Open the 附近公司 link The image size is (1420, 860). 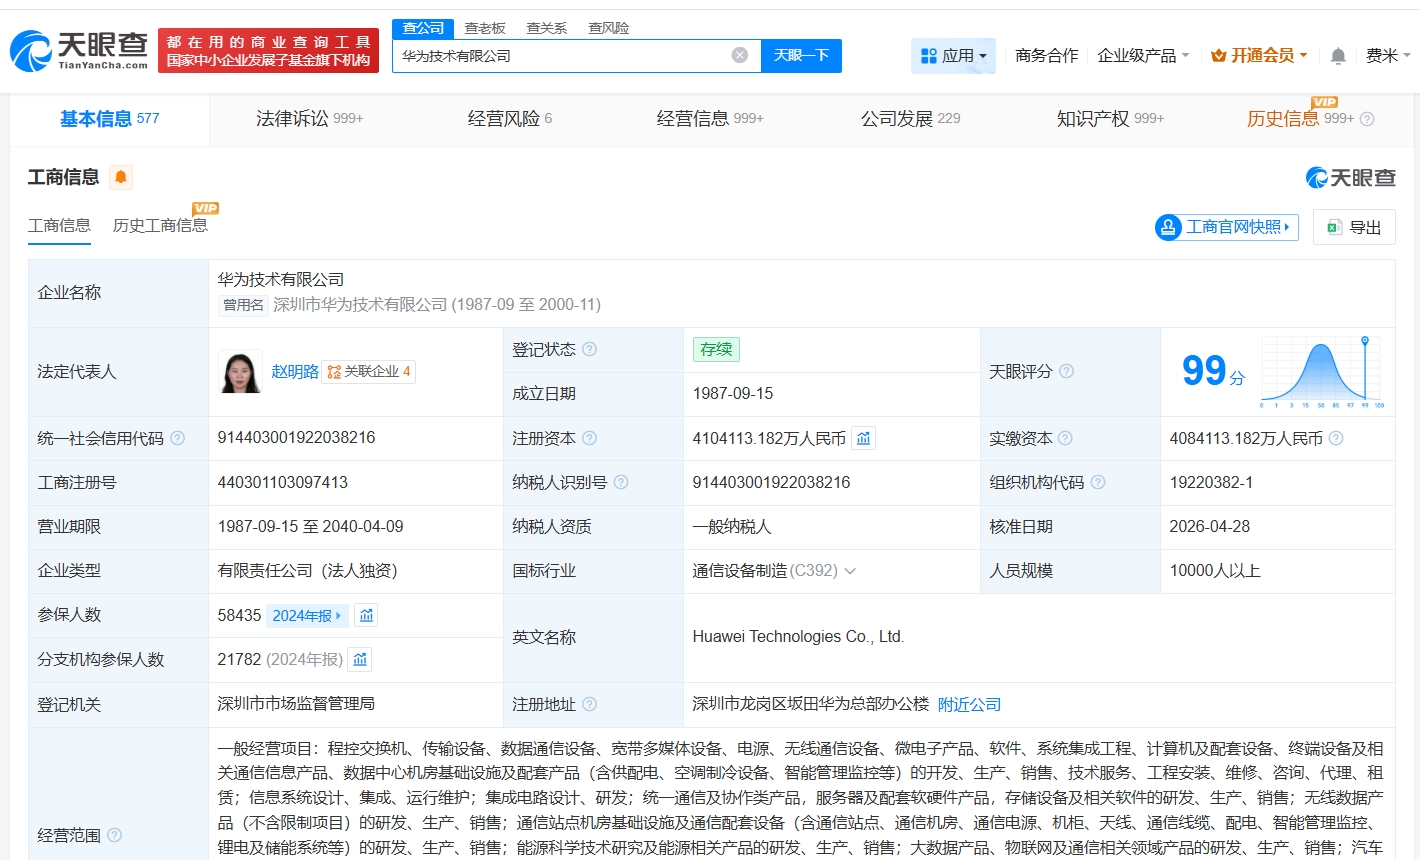pyautogui.click(x=969, y=705)
